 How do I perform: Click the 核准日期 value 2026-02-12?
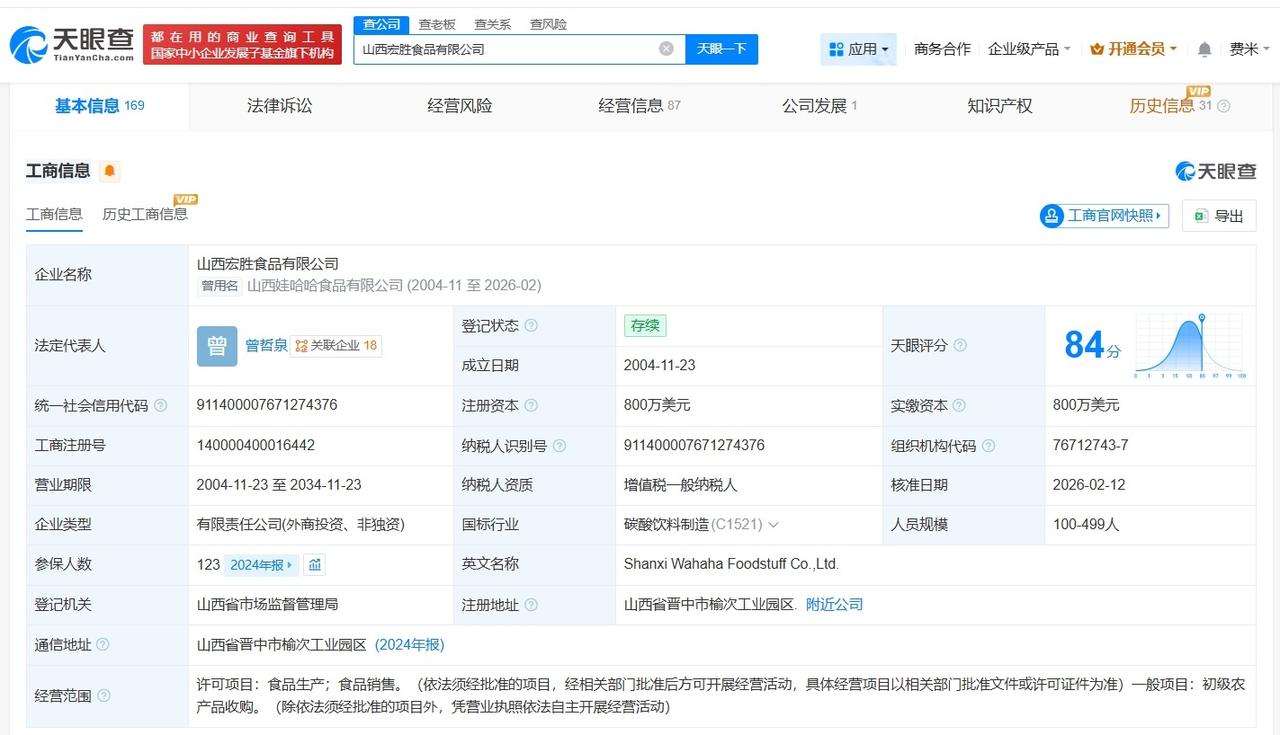point(1089,485)
